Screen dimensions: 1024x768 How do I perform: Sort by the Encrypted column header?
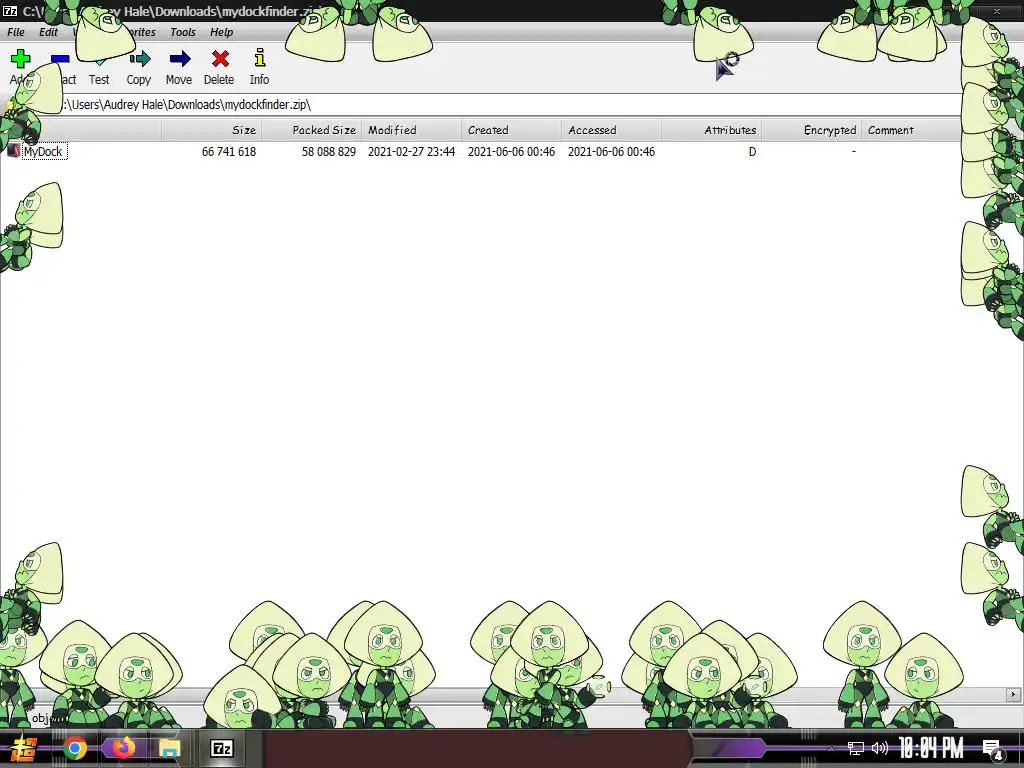coord(811,130)
